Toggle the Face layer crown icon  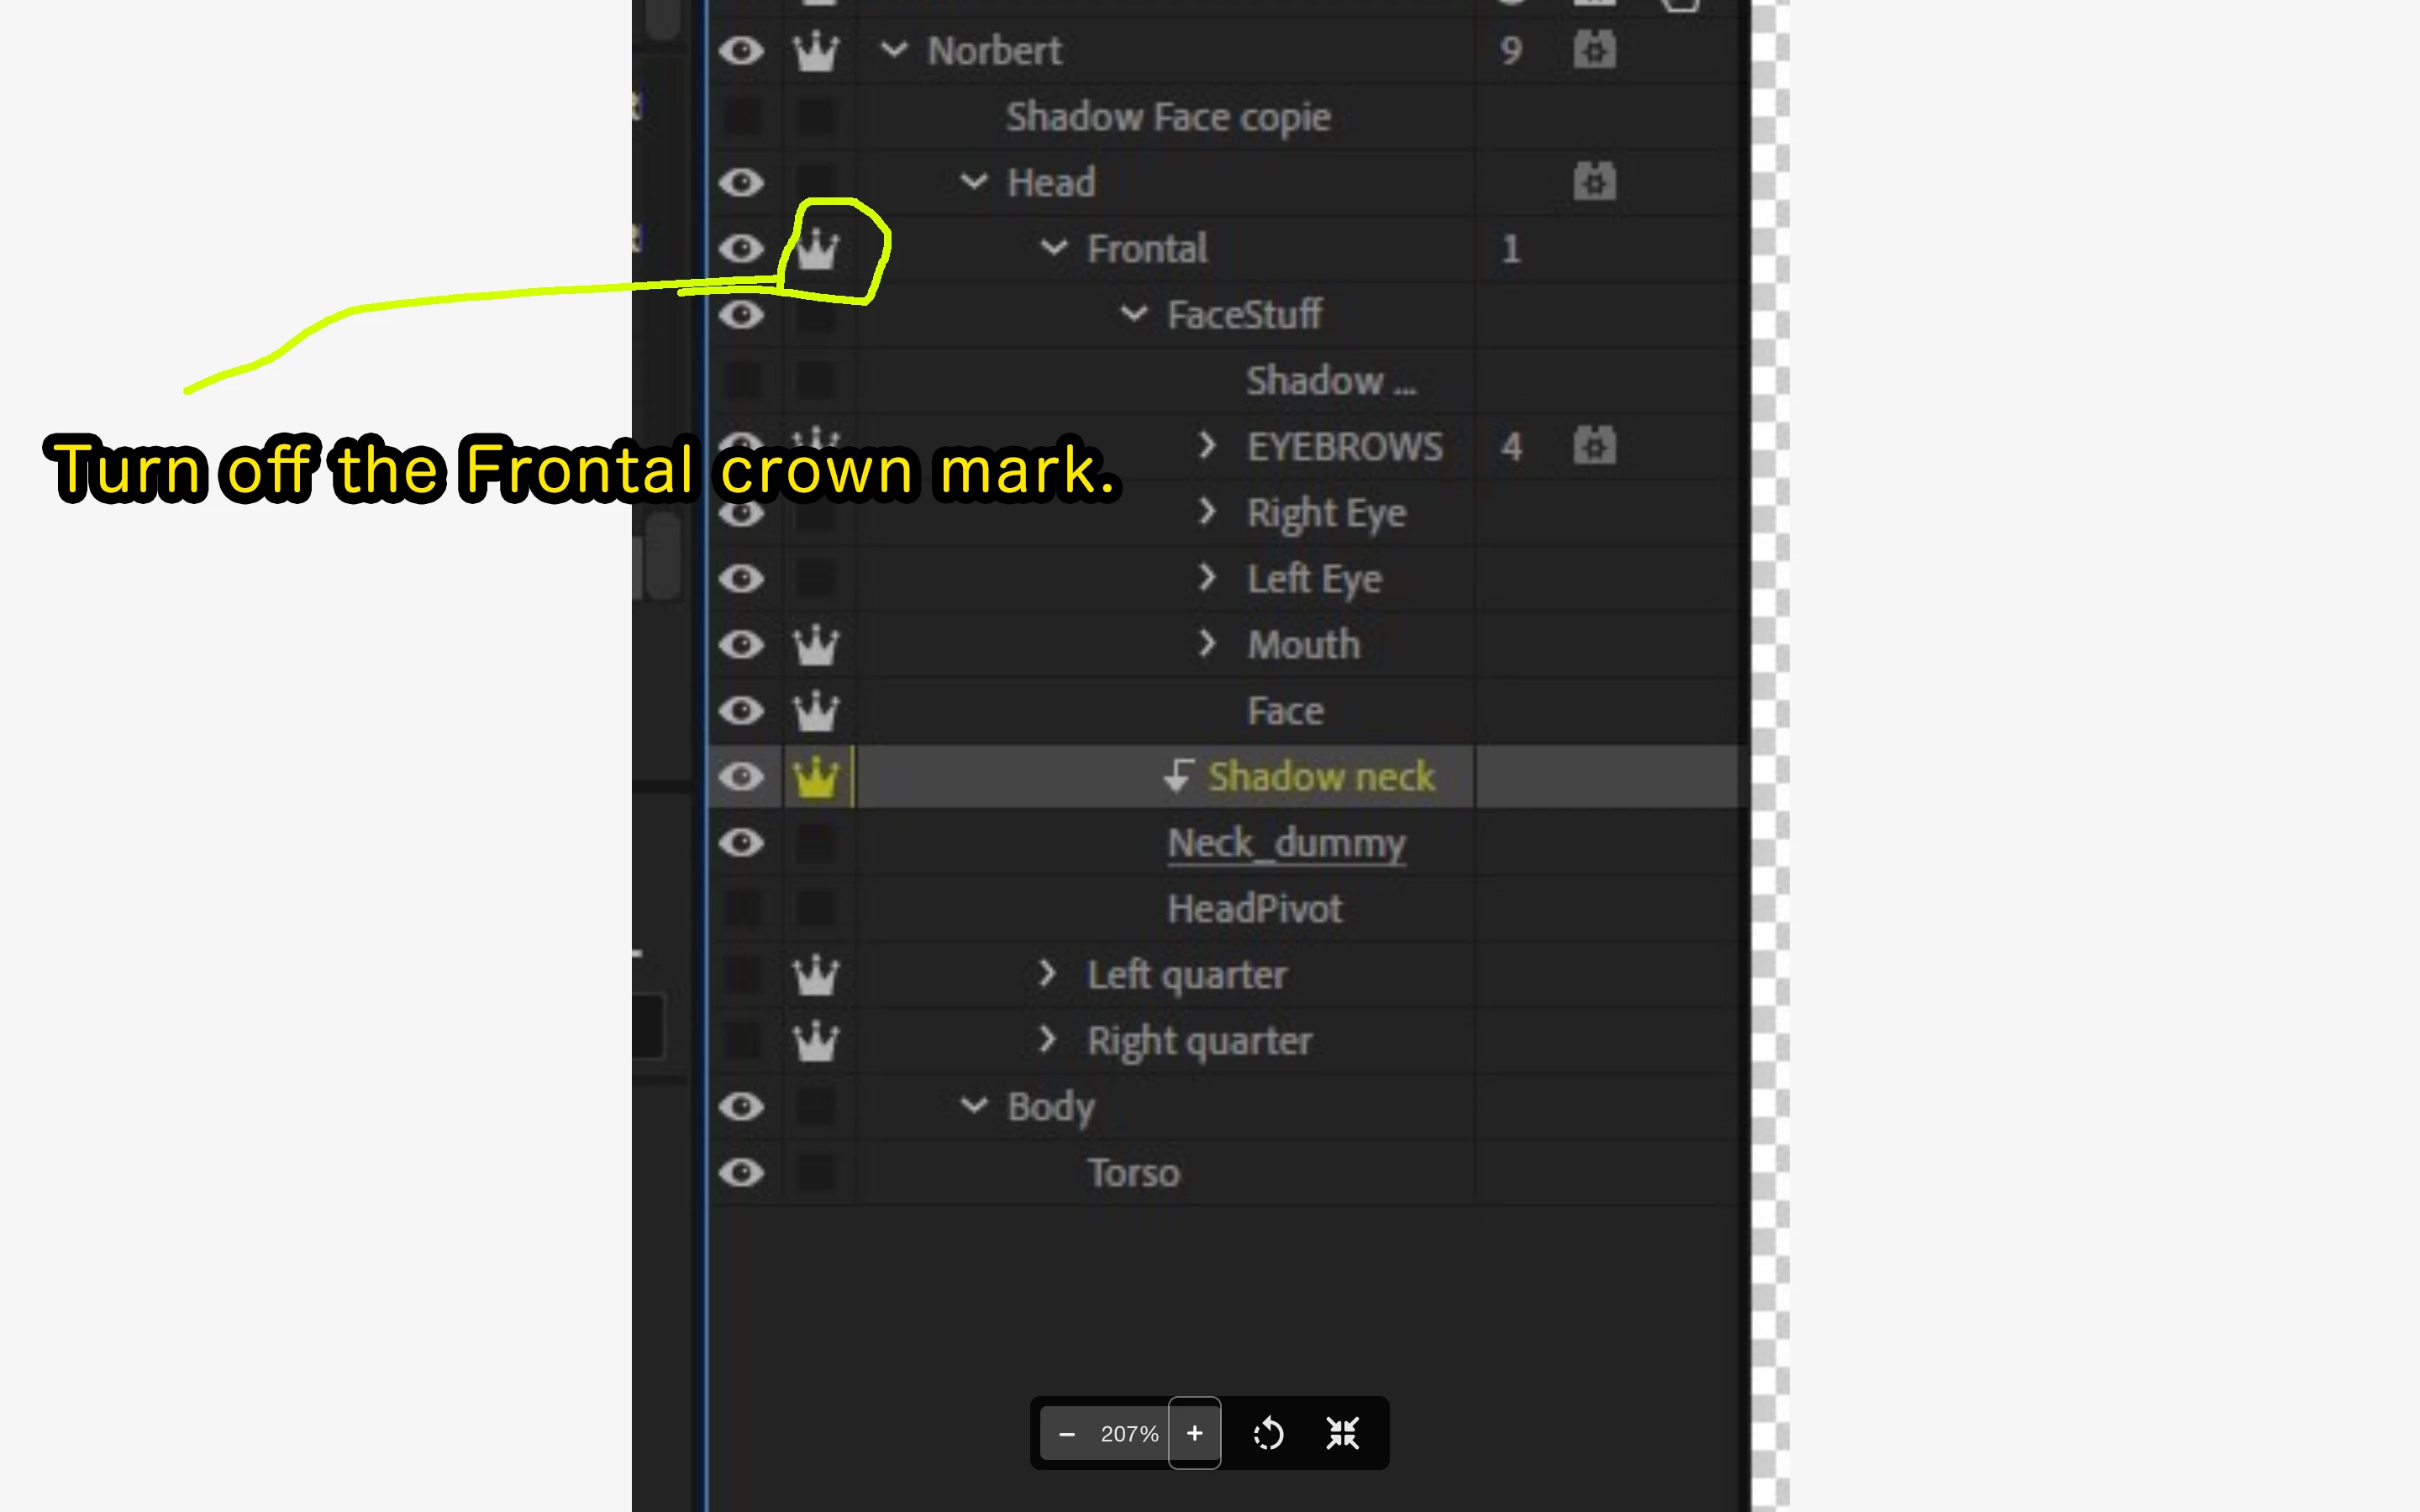pyautogui.click(x=816, y=711)
